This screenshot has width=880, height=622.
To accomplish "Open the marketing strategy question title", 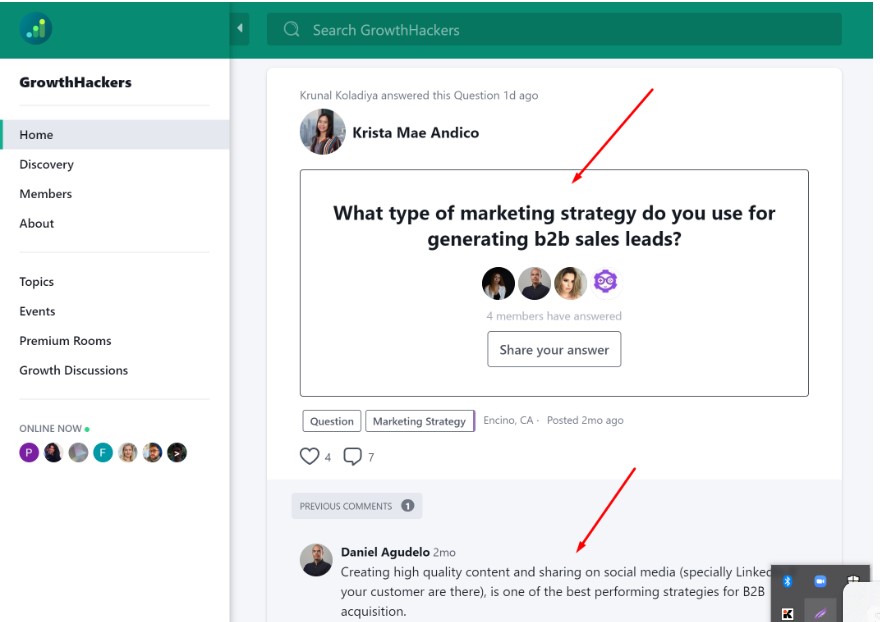I will tap(554, 226).
